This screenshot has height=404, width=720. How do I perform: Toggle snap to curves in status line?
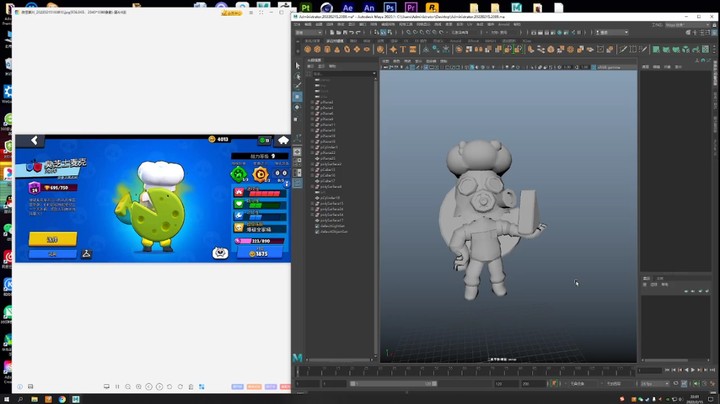click(415, 32)
